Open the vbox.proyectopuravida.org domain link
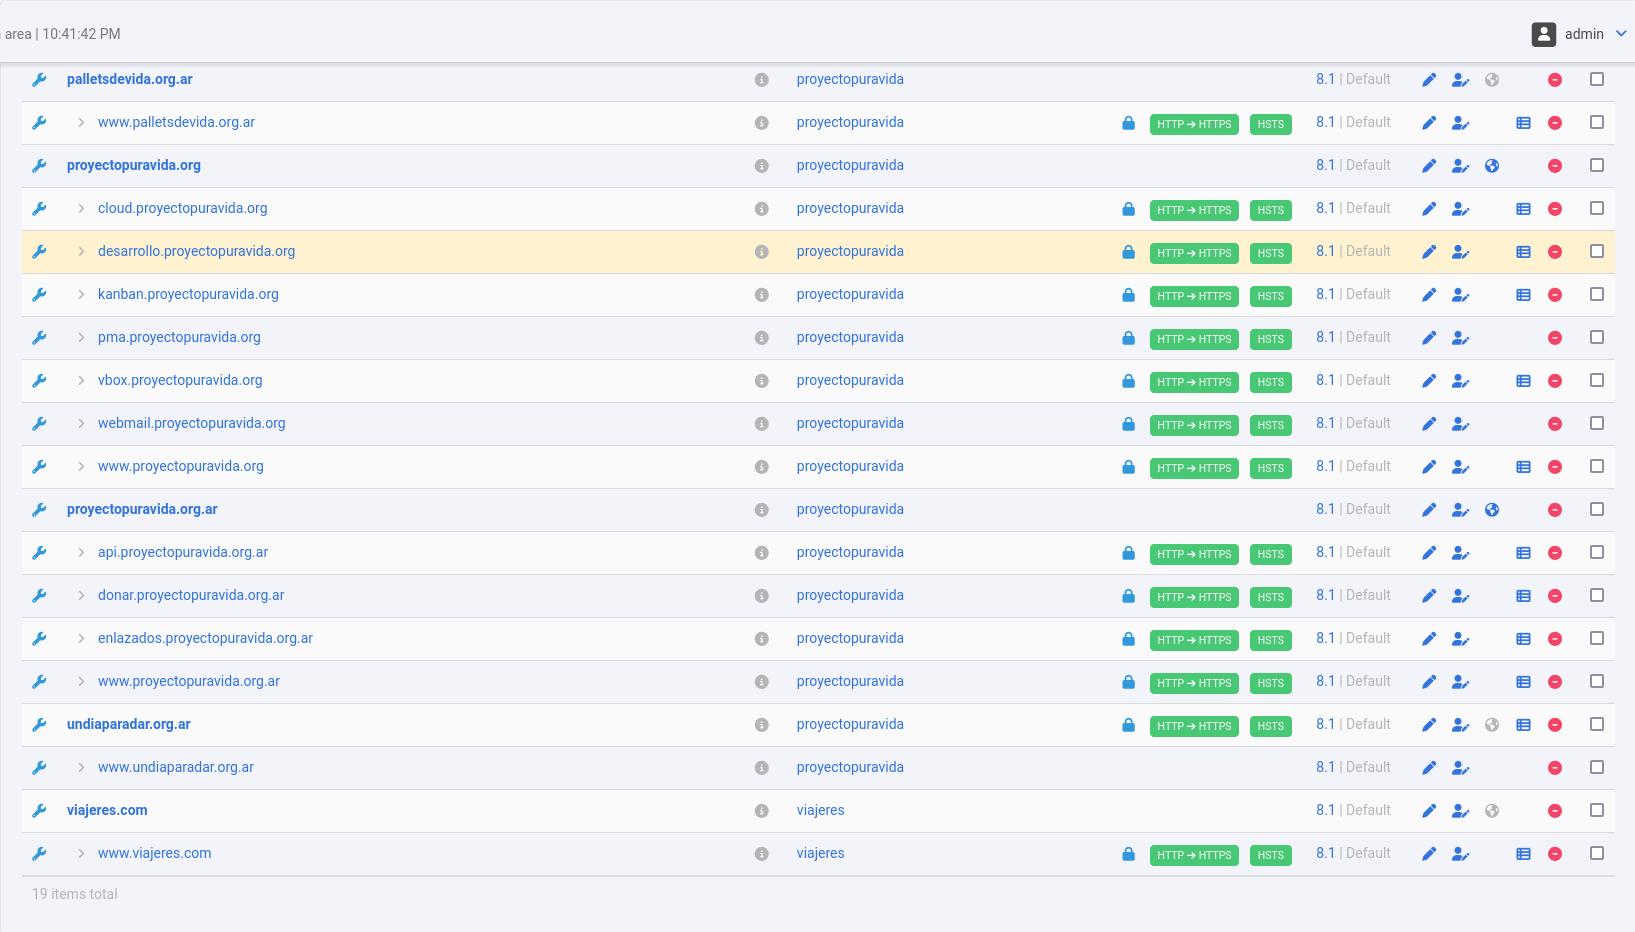Viewport: 1635px width, 932px height. pyautogui.click(x=180, y=380)
